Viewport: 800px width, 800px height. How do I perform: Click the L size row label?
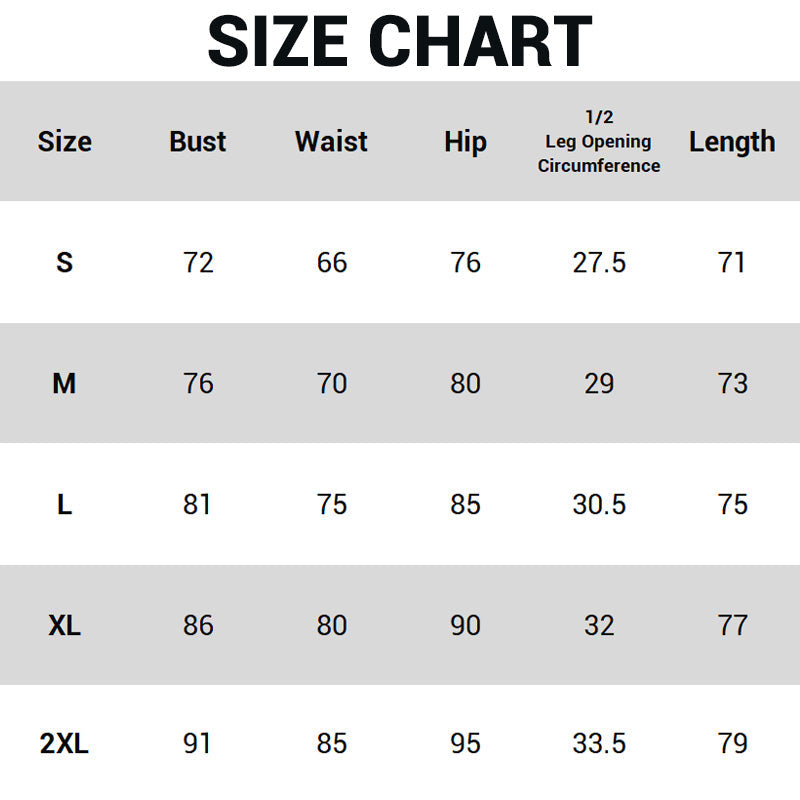point(64,505)
